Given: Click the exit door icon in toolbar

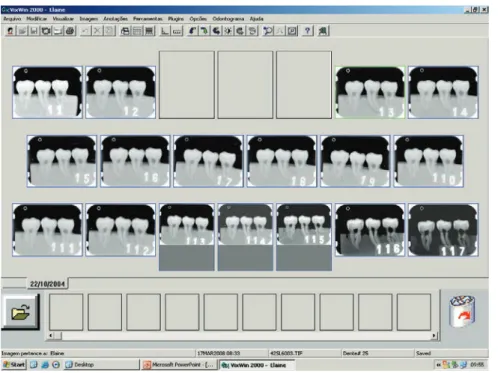Looking at the screenshot, I should (323, 31).
